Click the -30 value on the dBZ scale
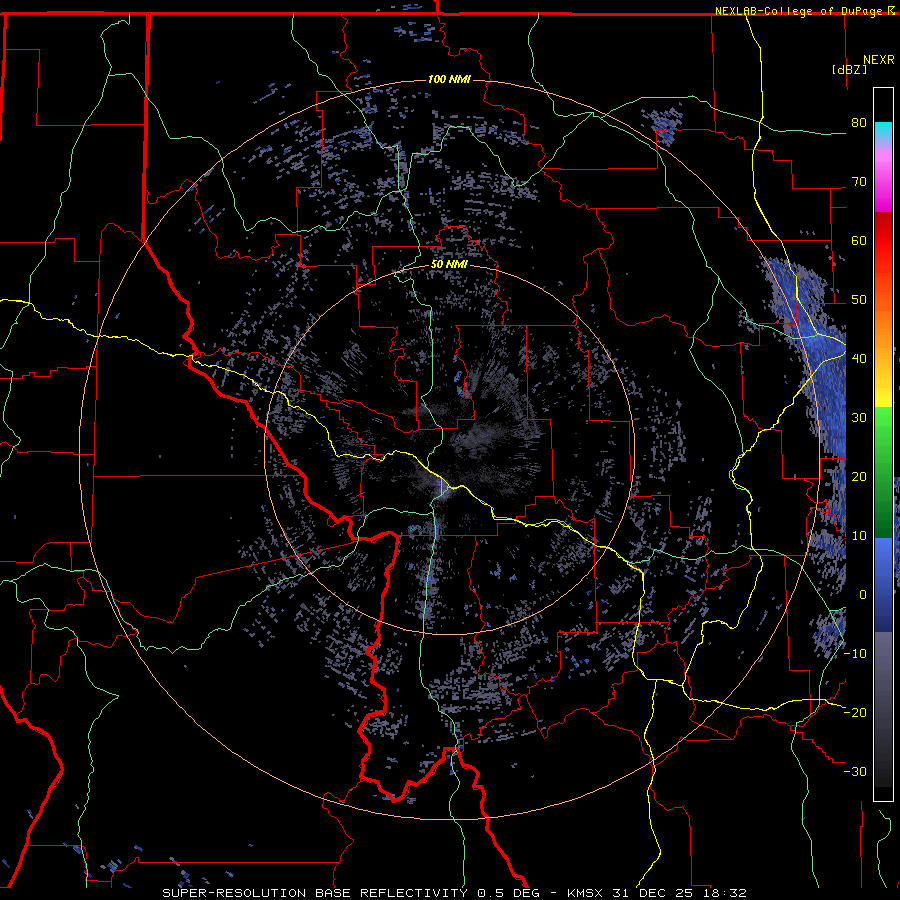Viewport: 900px width, 900px height. tap(855, 771)
